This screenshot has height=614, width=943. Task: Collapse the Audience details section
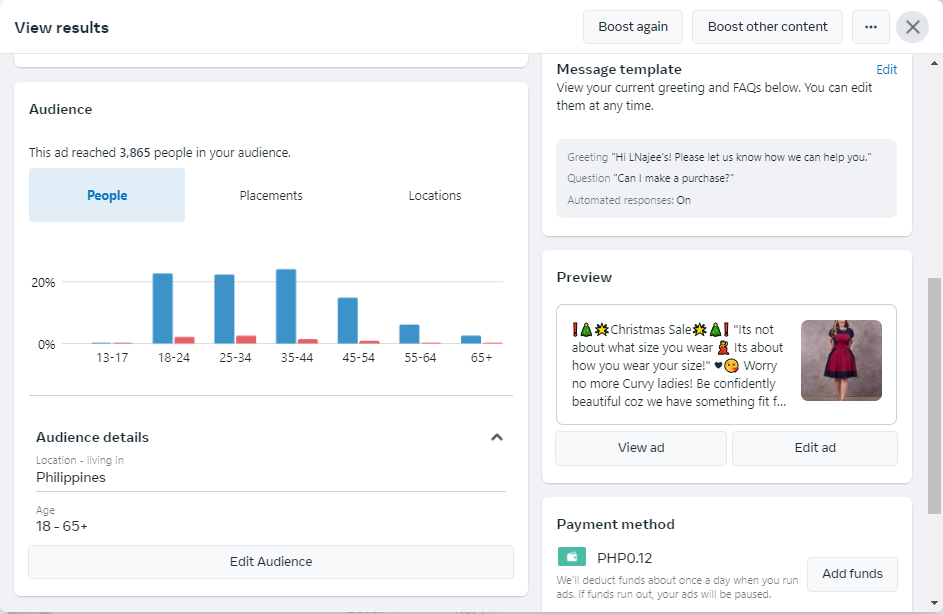[x=497, y=437]
